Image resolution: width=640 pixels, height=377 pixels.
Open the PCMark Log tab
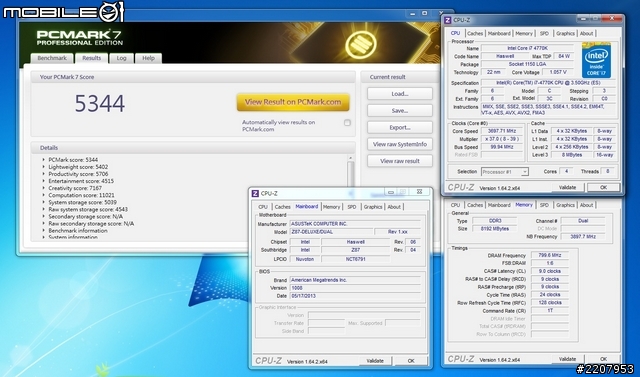coord(121,58)
